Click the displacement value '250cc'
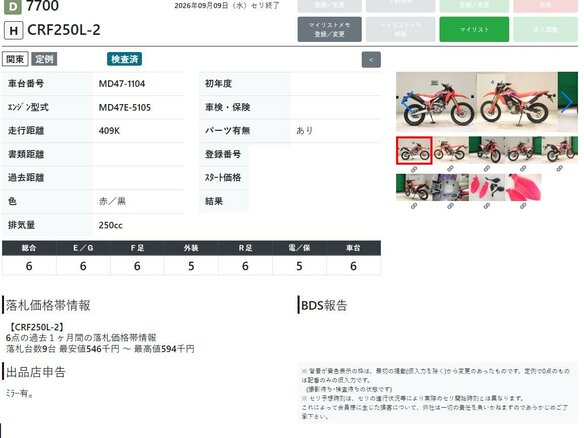This screenshot has width=584, height=438. point(111,225)
